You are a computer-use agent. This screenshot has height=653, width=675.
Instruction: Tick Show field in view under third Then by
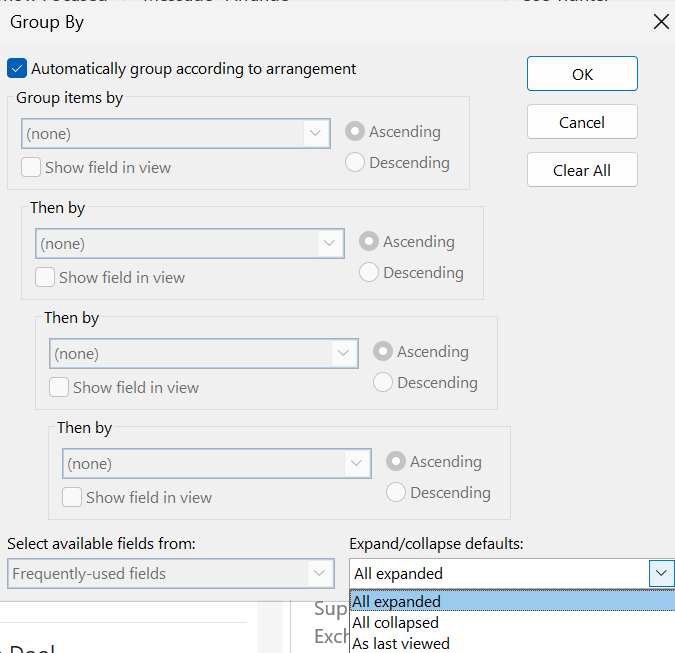point(72,497)
